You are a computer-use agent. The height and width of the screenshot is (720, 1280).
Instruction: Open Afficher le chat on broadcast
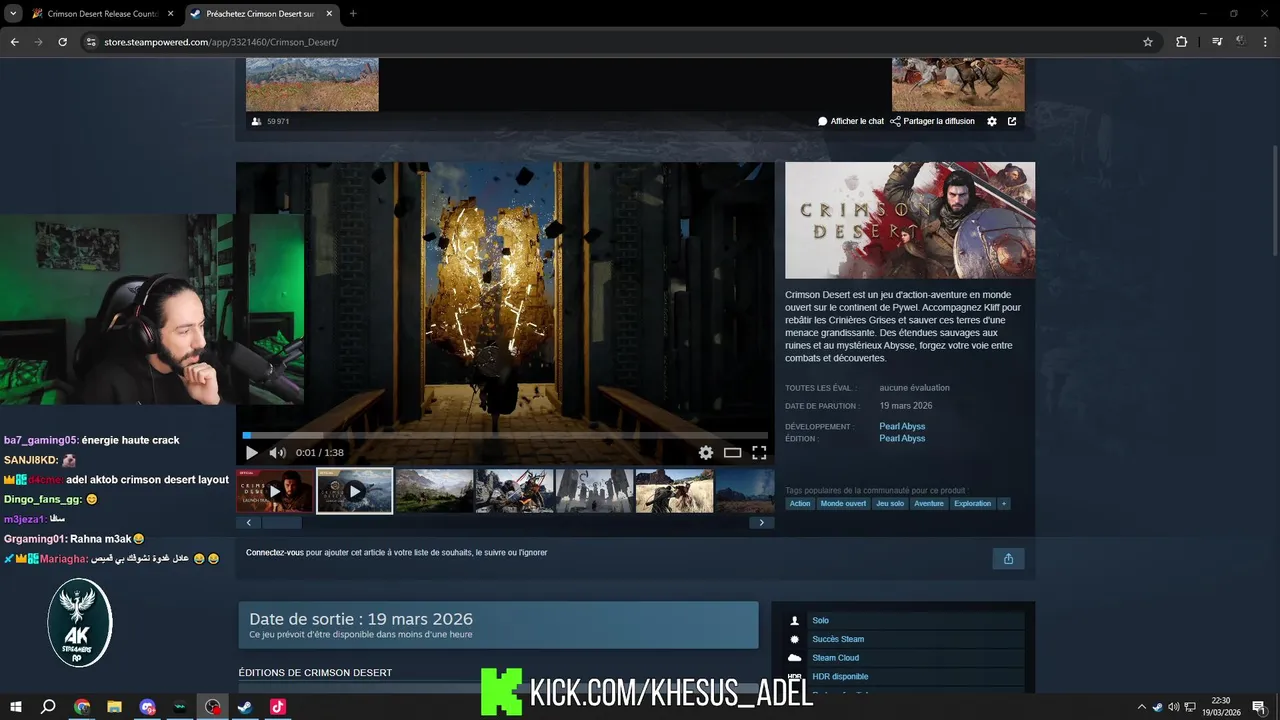851,121
